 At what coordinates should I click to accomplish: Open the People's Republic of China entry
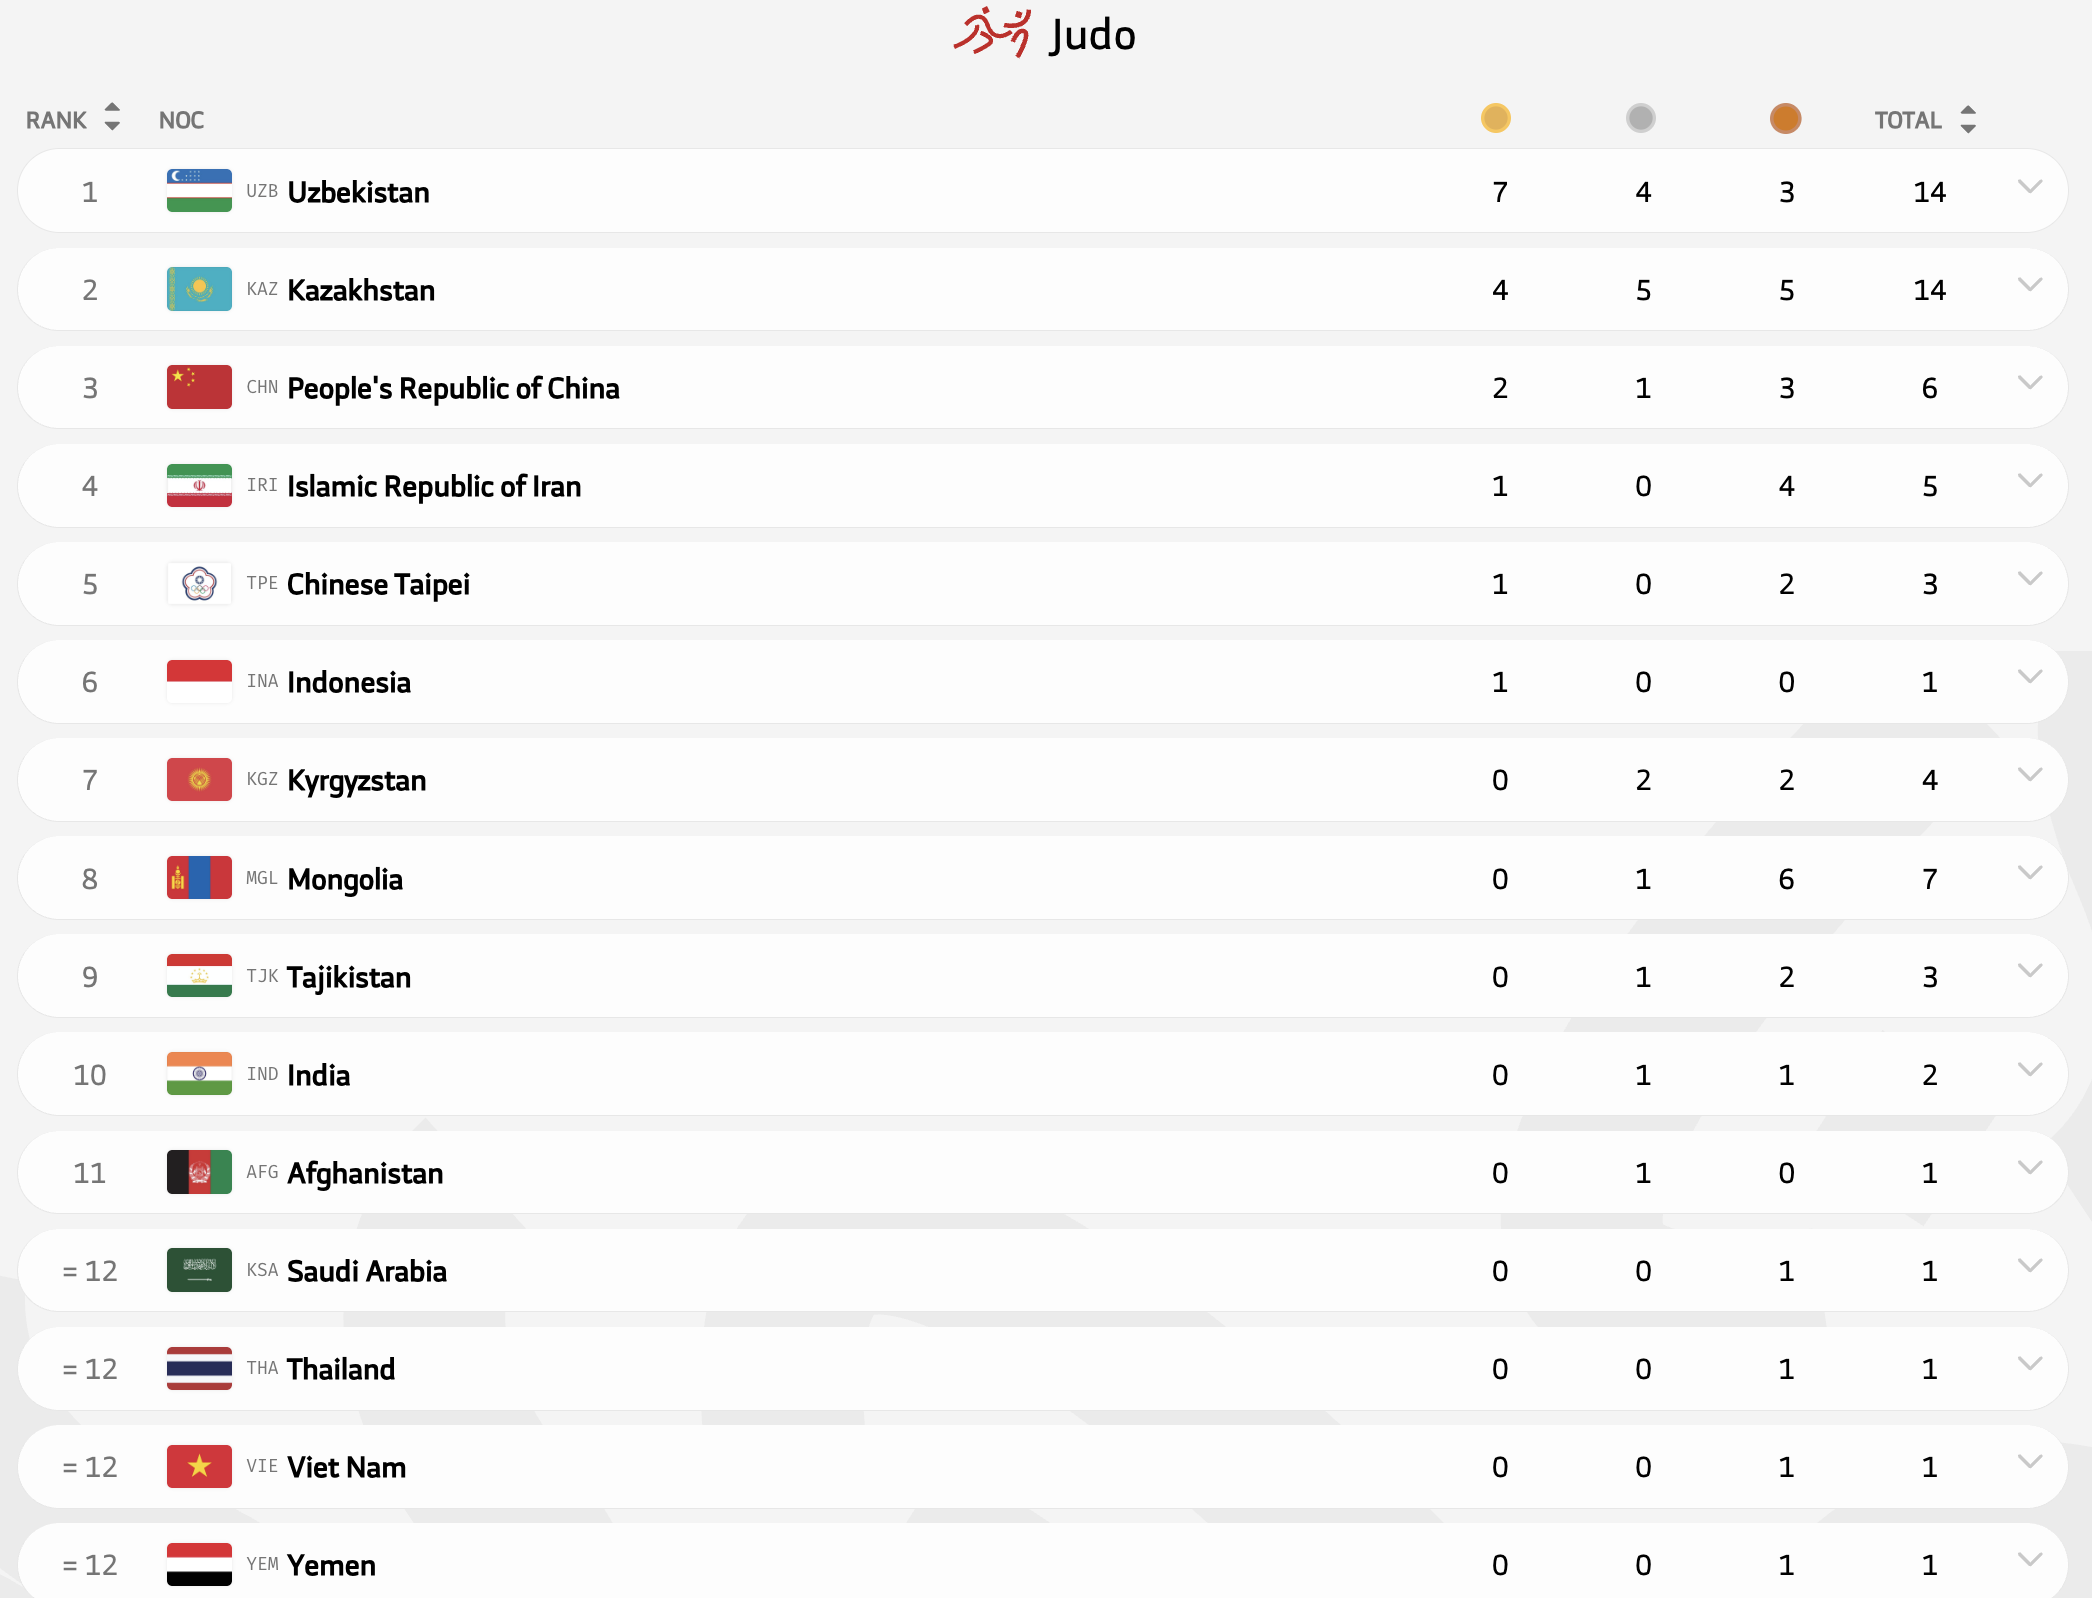point(453,388)
